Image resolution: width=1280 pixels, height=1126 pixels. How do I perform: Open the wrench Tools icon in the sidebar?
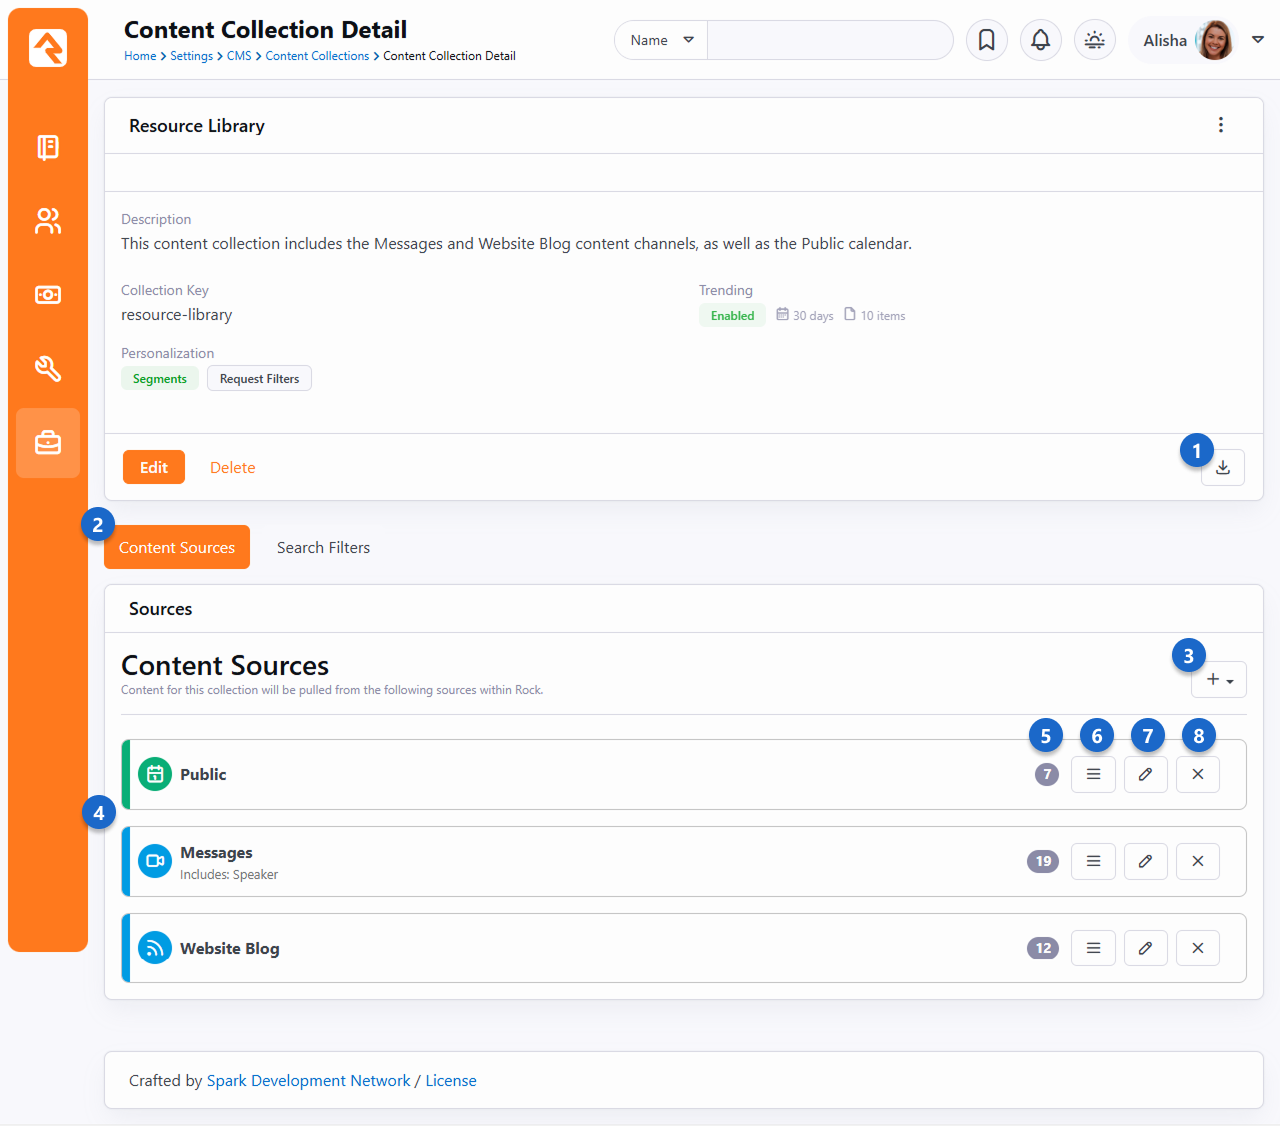point(48,368)
